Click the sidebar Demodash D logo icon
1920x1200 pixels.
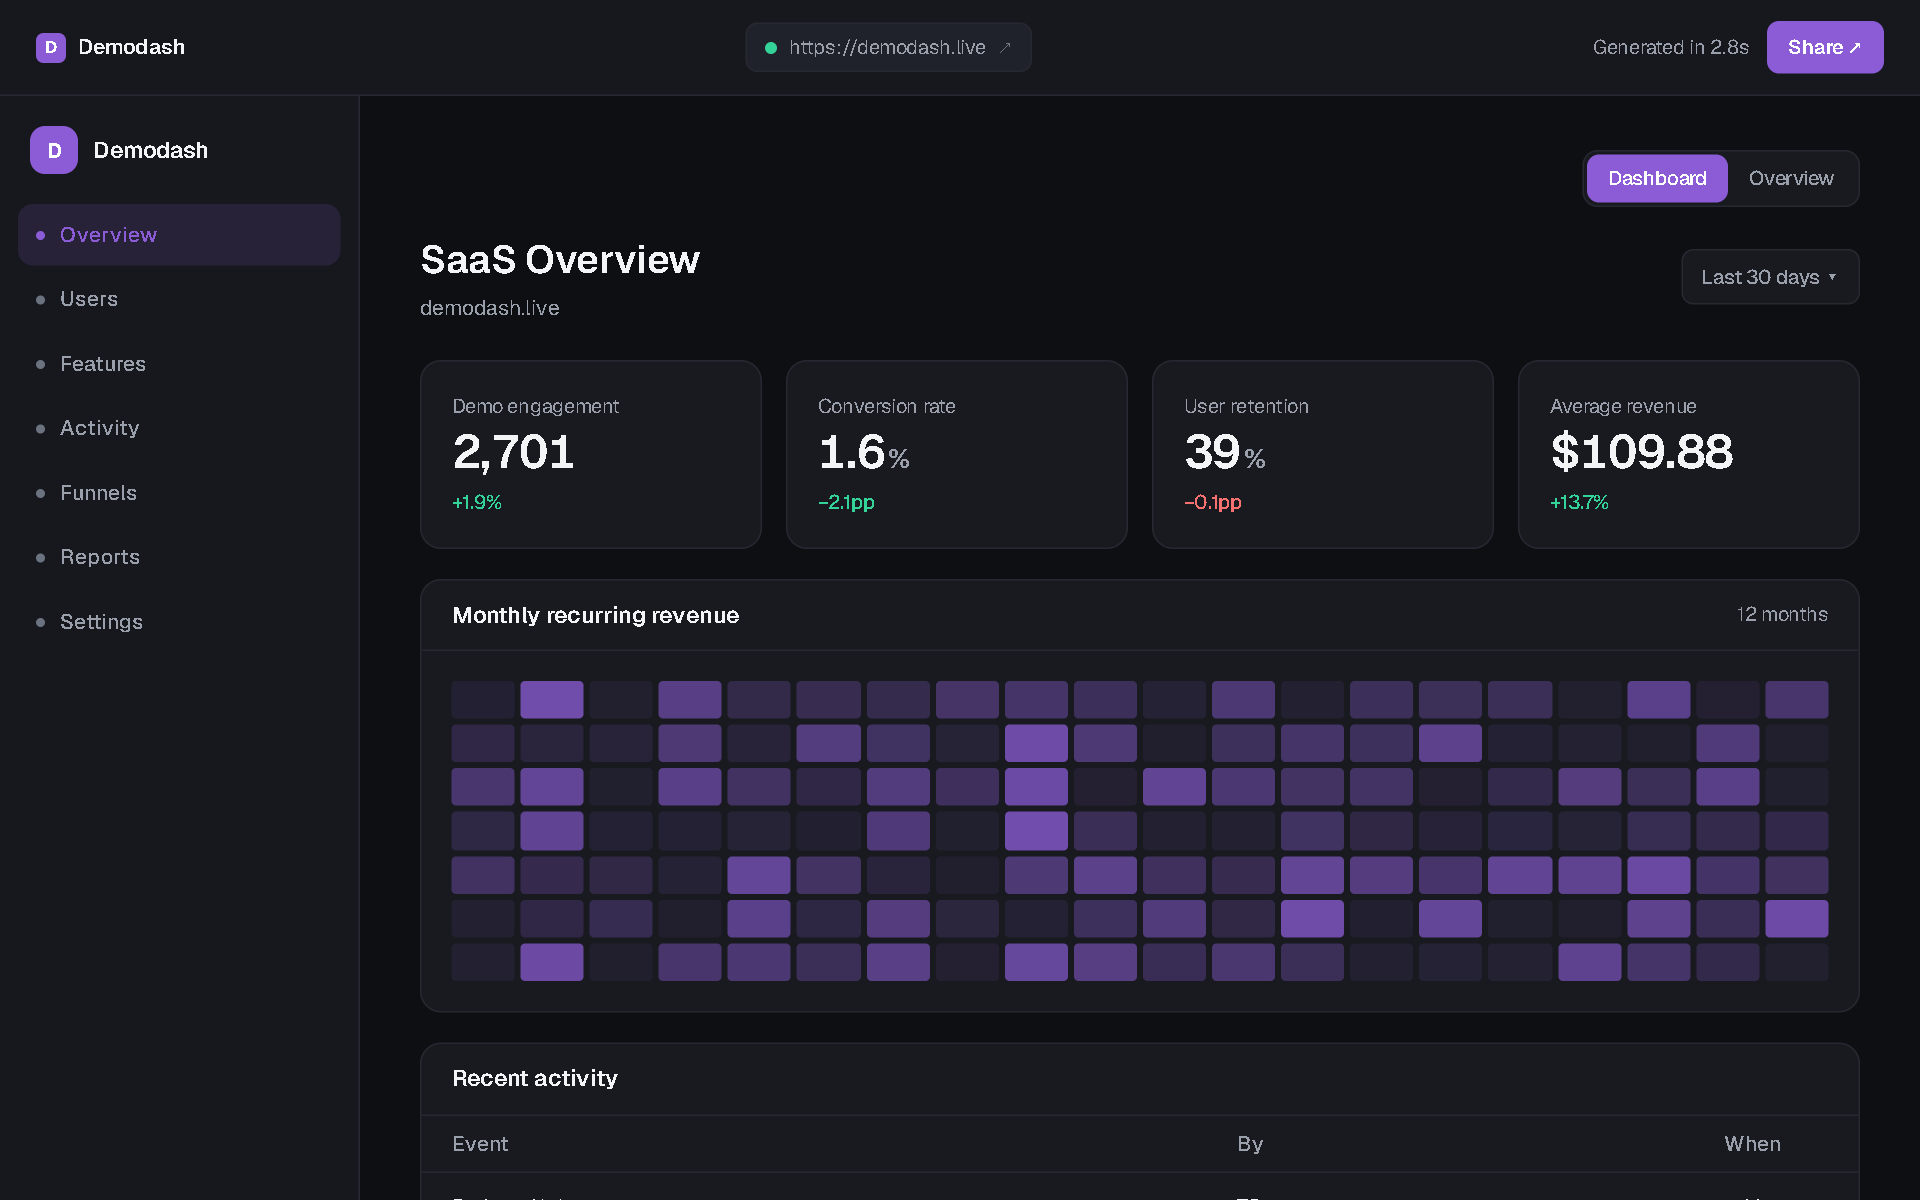click(54, 150)
